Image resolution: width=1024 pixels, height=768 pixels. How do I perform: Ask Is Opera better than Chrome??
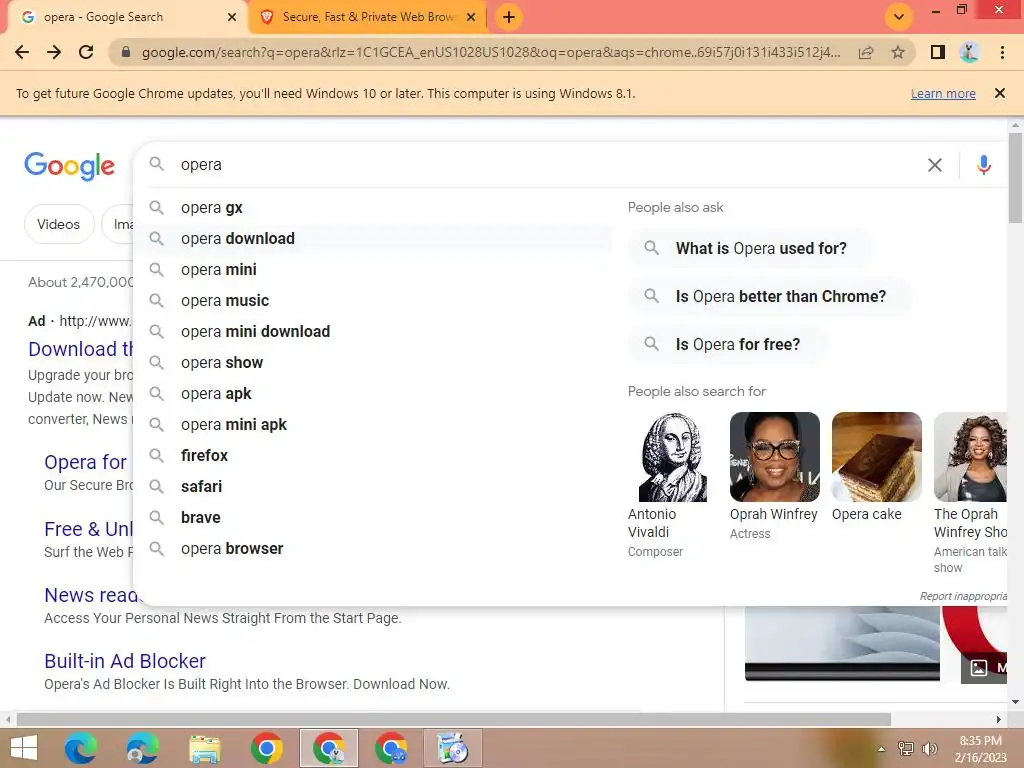770,296
